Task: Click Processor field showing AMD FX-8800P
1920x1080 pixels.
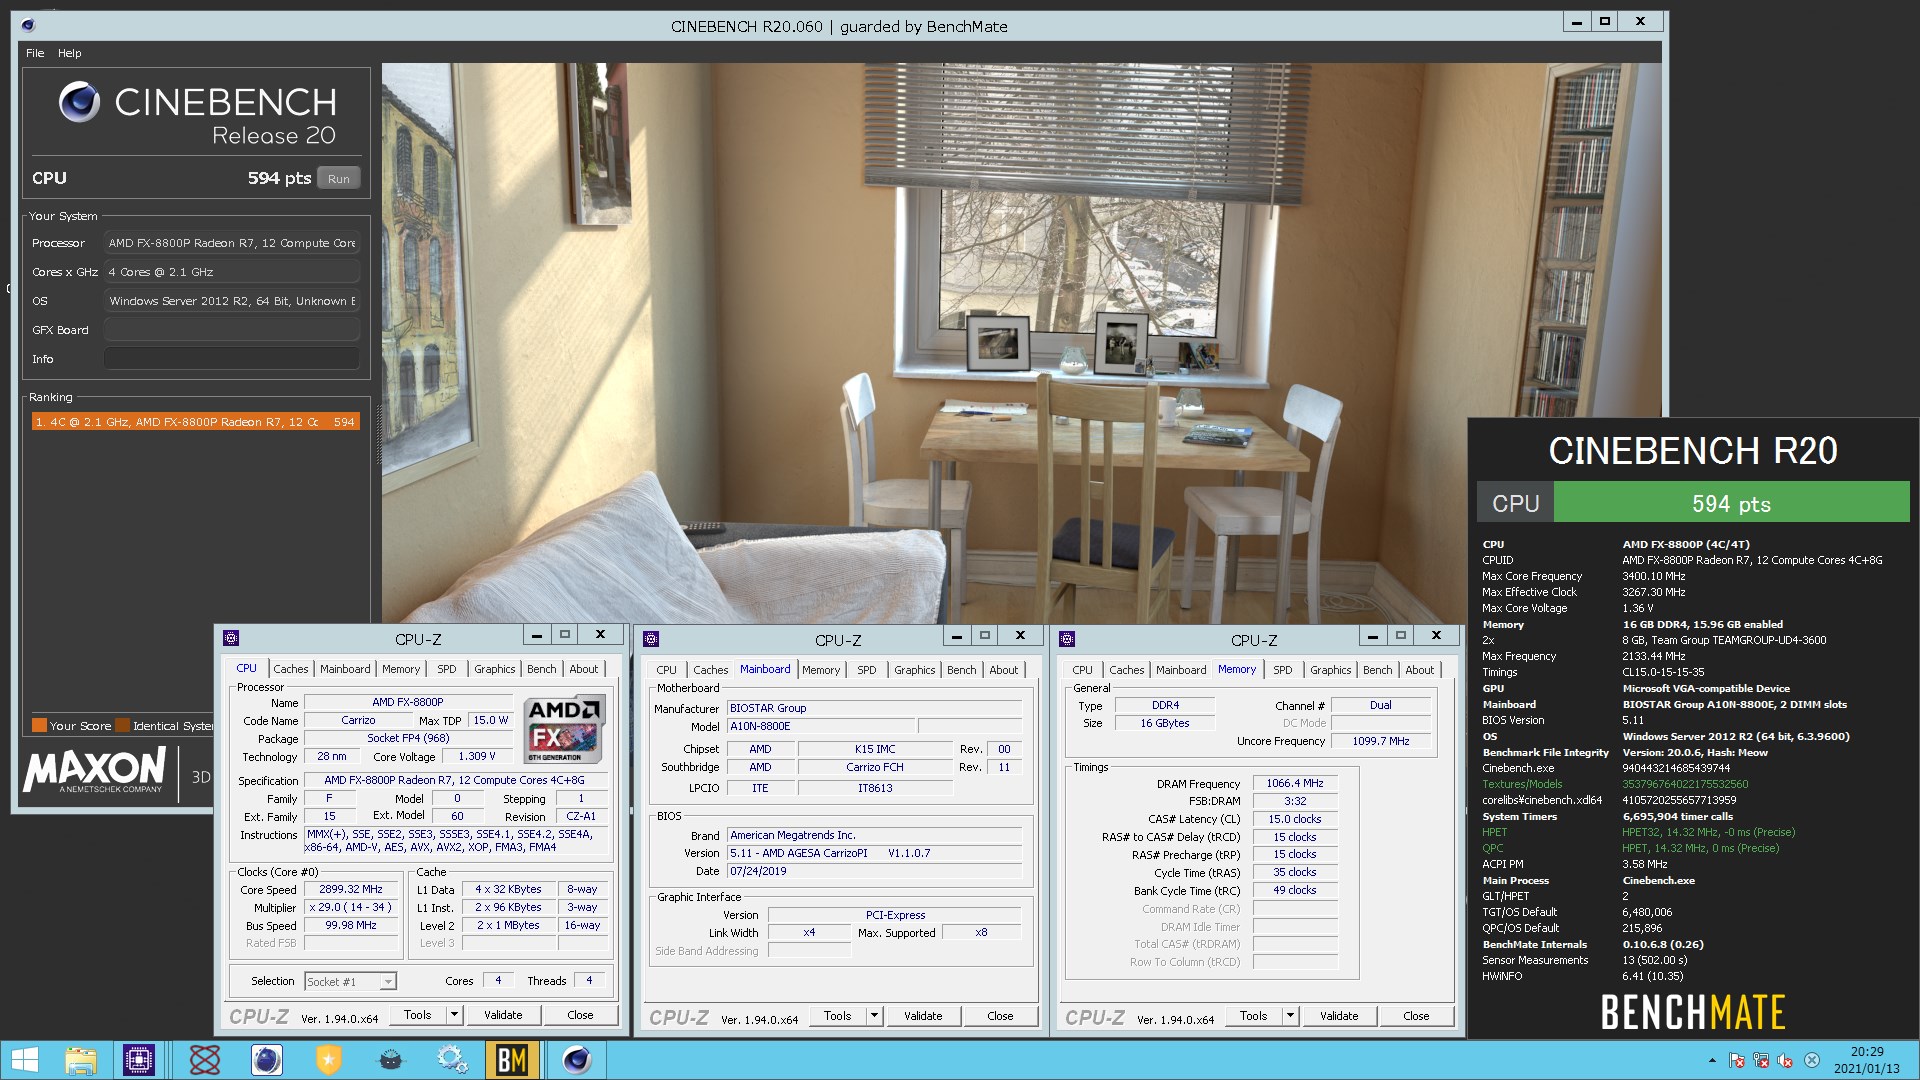Action: (x=232, y=243)
